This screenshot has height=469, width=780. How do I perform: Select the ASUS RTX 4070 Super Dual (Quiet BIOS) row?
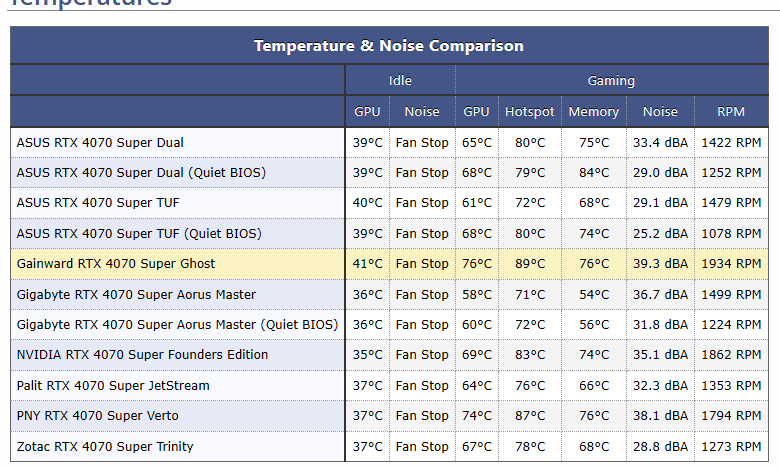click(x=141, y=173)
